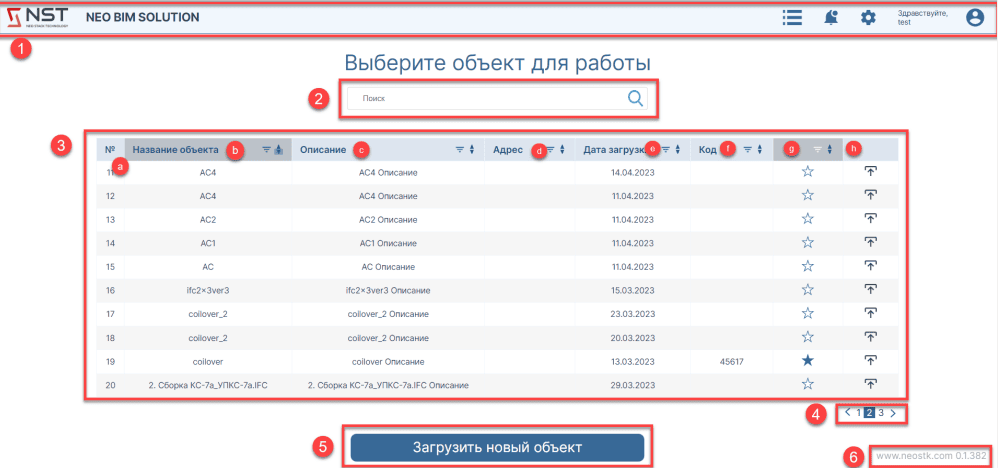Click upload icon for ifc2x3ver3 row
This screenshot has width=998, height=468.
click(x=870, y=290)
